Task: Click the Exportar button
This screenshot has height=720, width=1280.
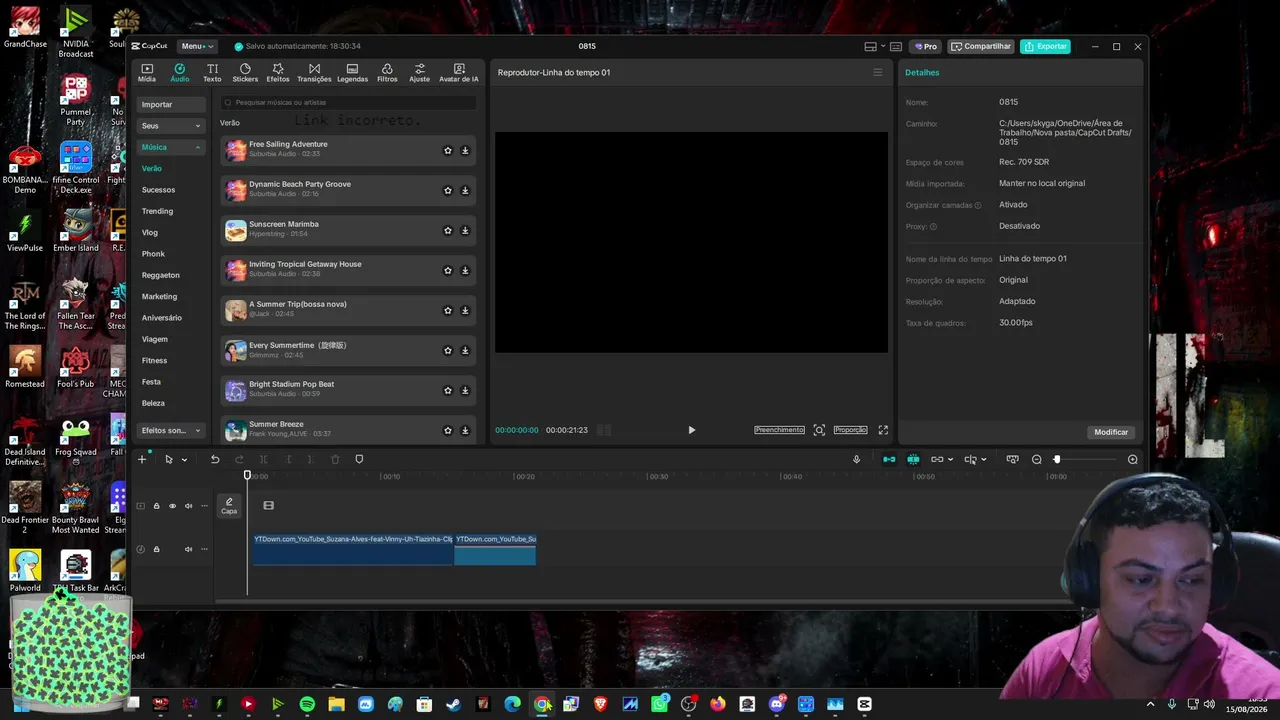Action: click(x=1045, y=46)
